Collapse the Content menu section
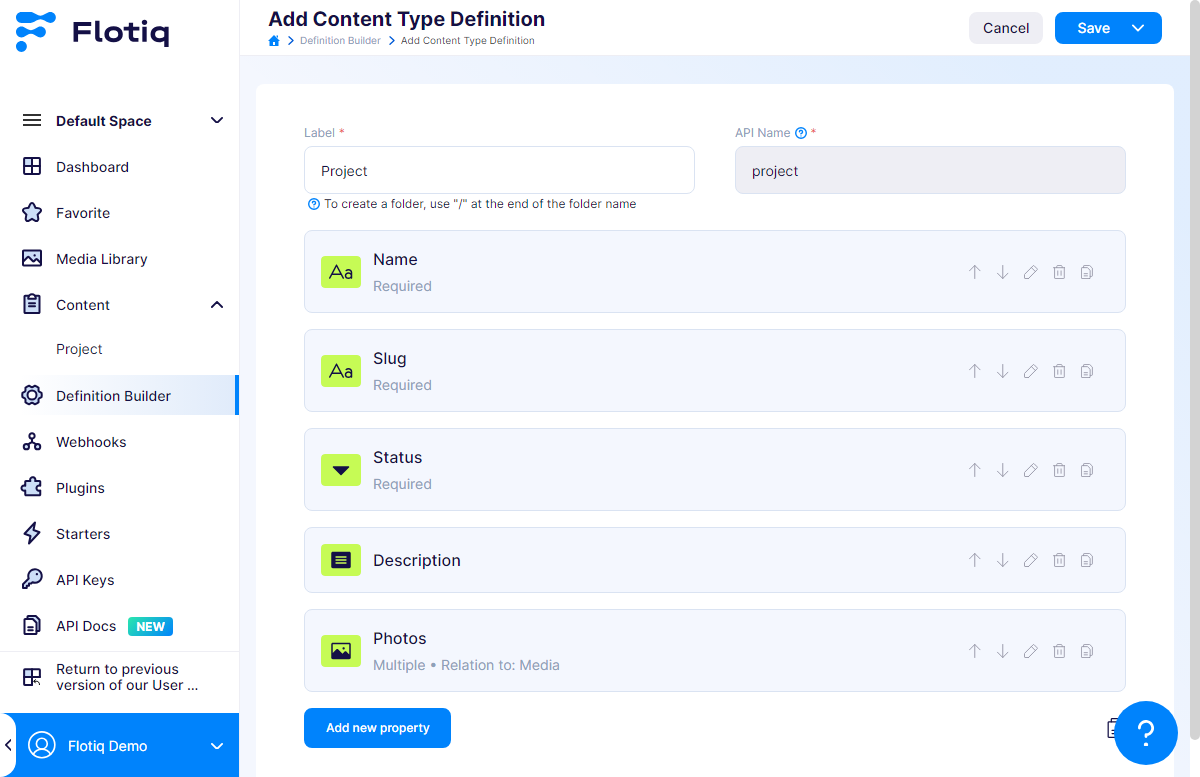 (217, 305)
